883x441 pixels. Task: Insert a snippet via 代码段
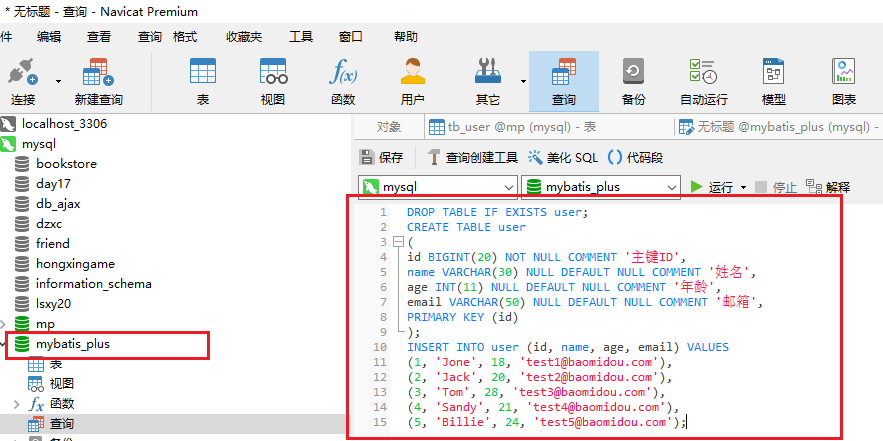pyautogui.click(x=635, y=158)
